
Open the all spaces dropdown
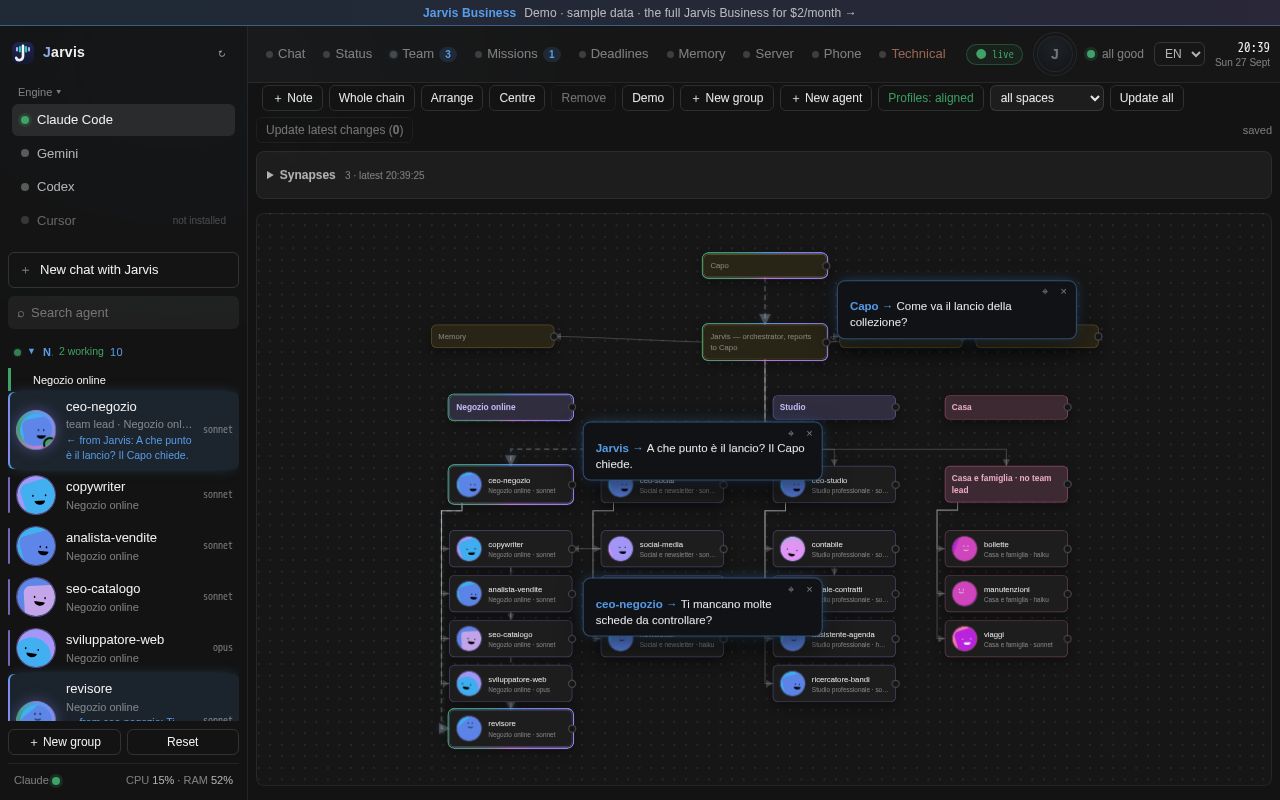(1047, 98)
